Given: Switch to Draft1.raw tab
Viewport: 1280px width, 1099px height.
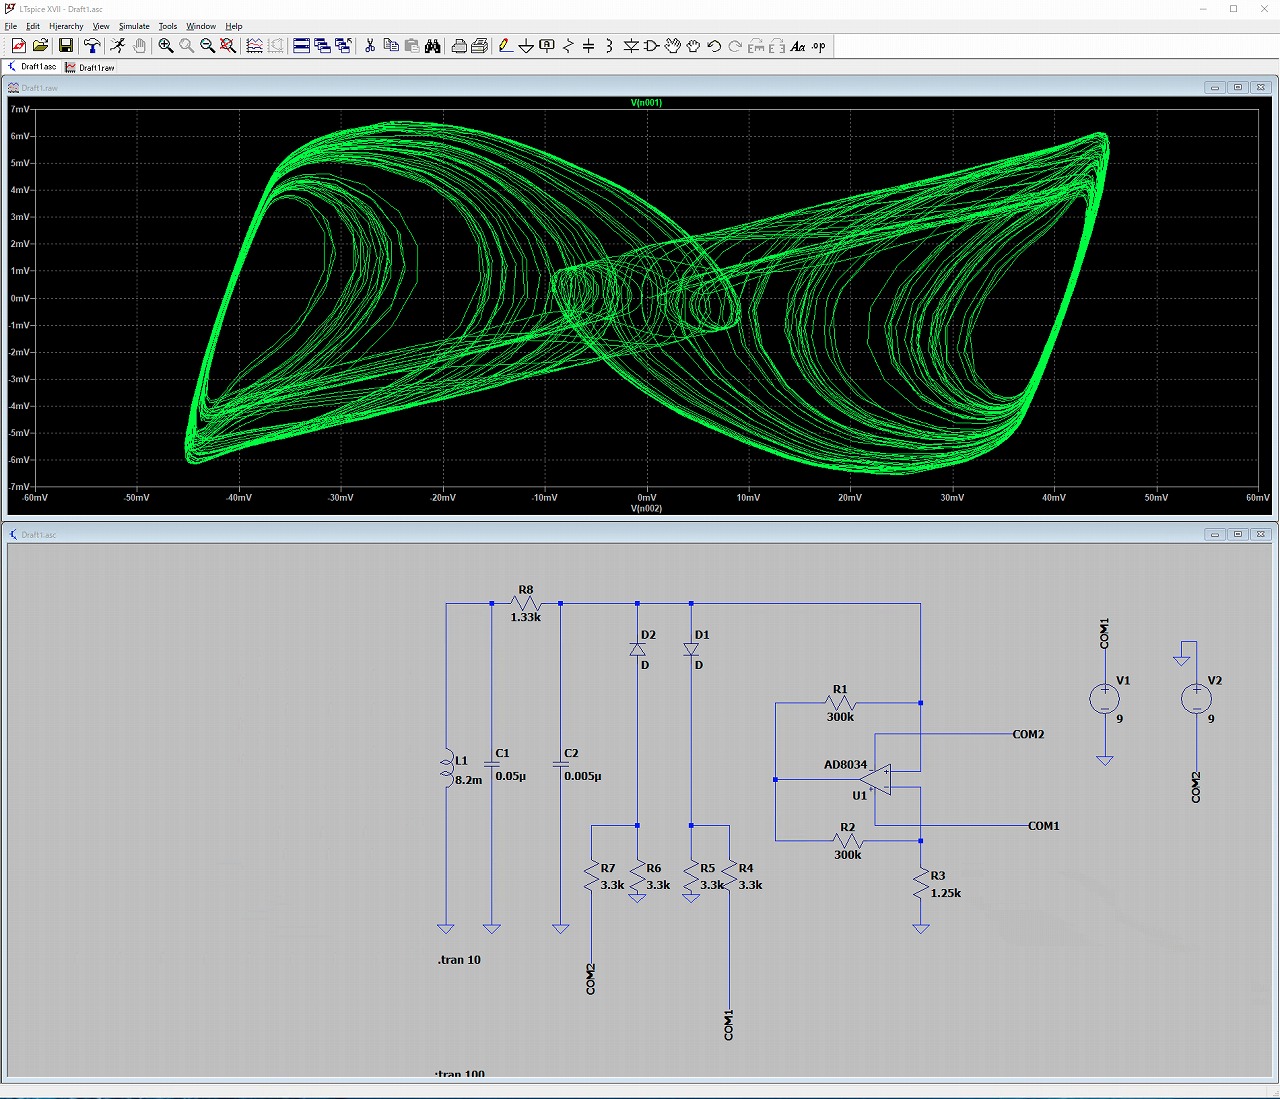Looking at the screenshot, I should pyautogui.click(x=90, y=67).
